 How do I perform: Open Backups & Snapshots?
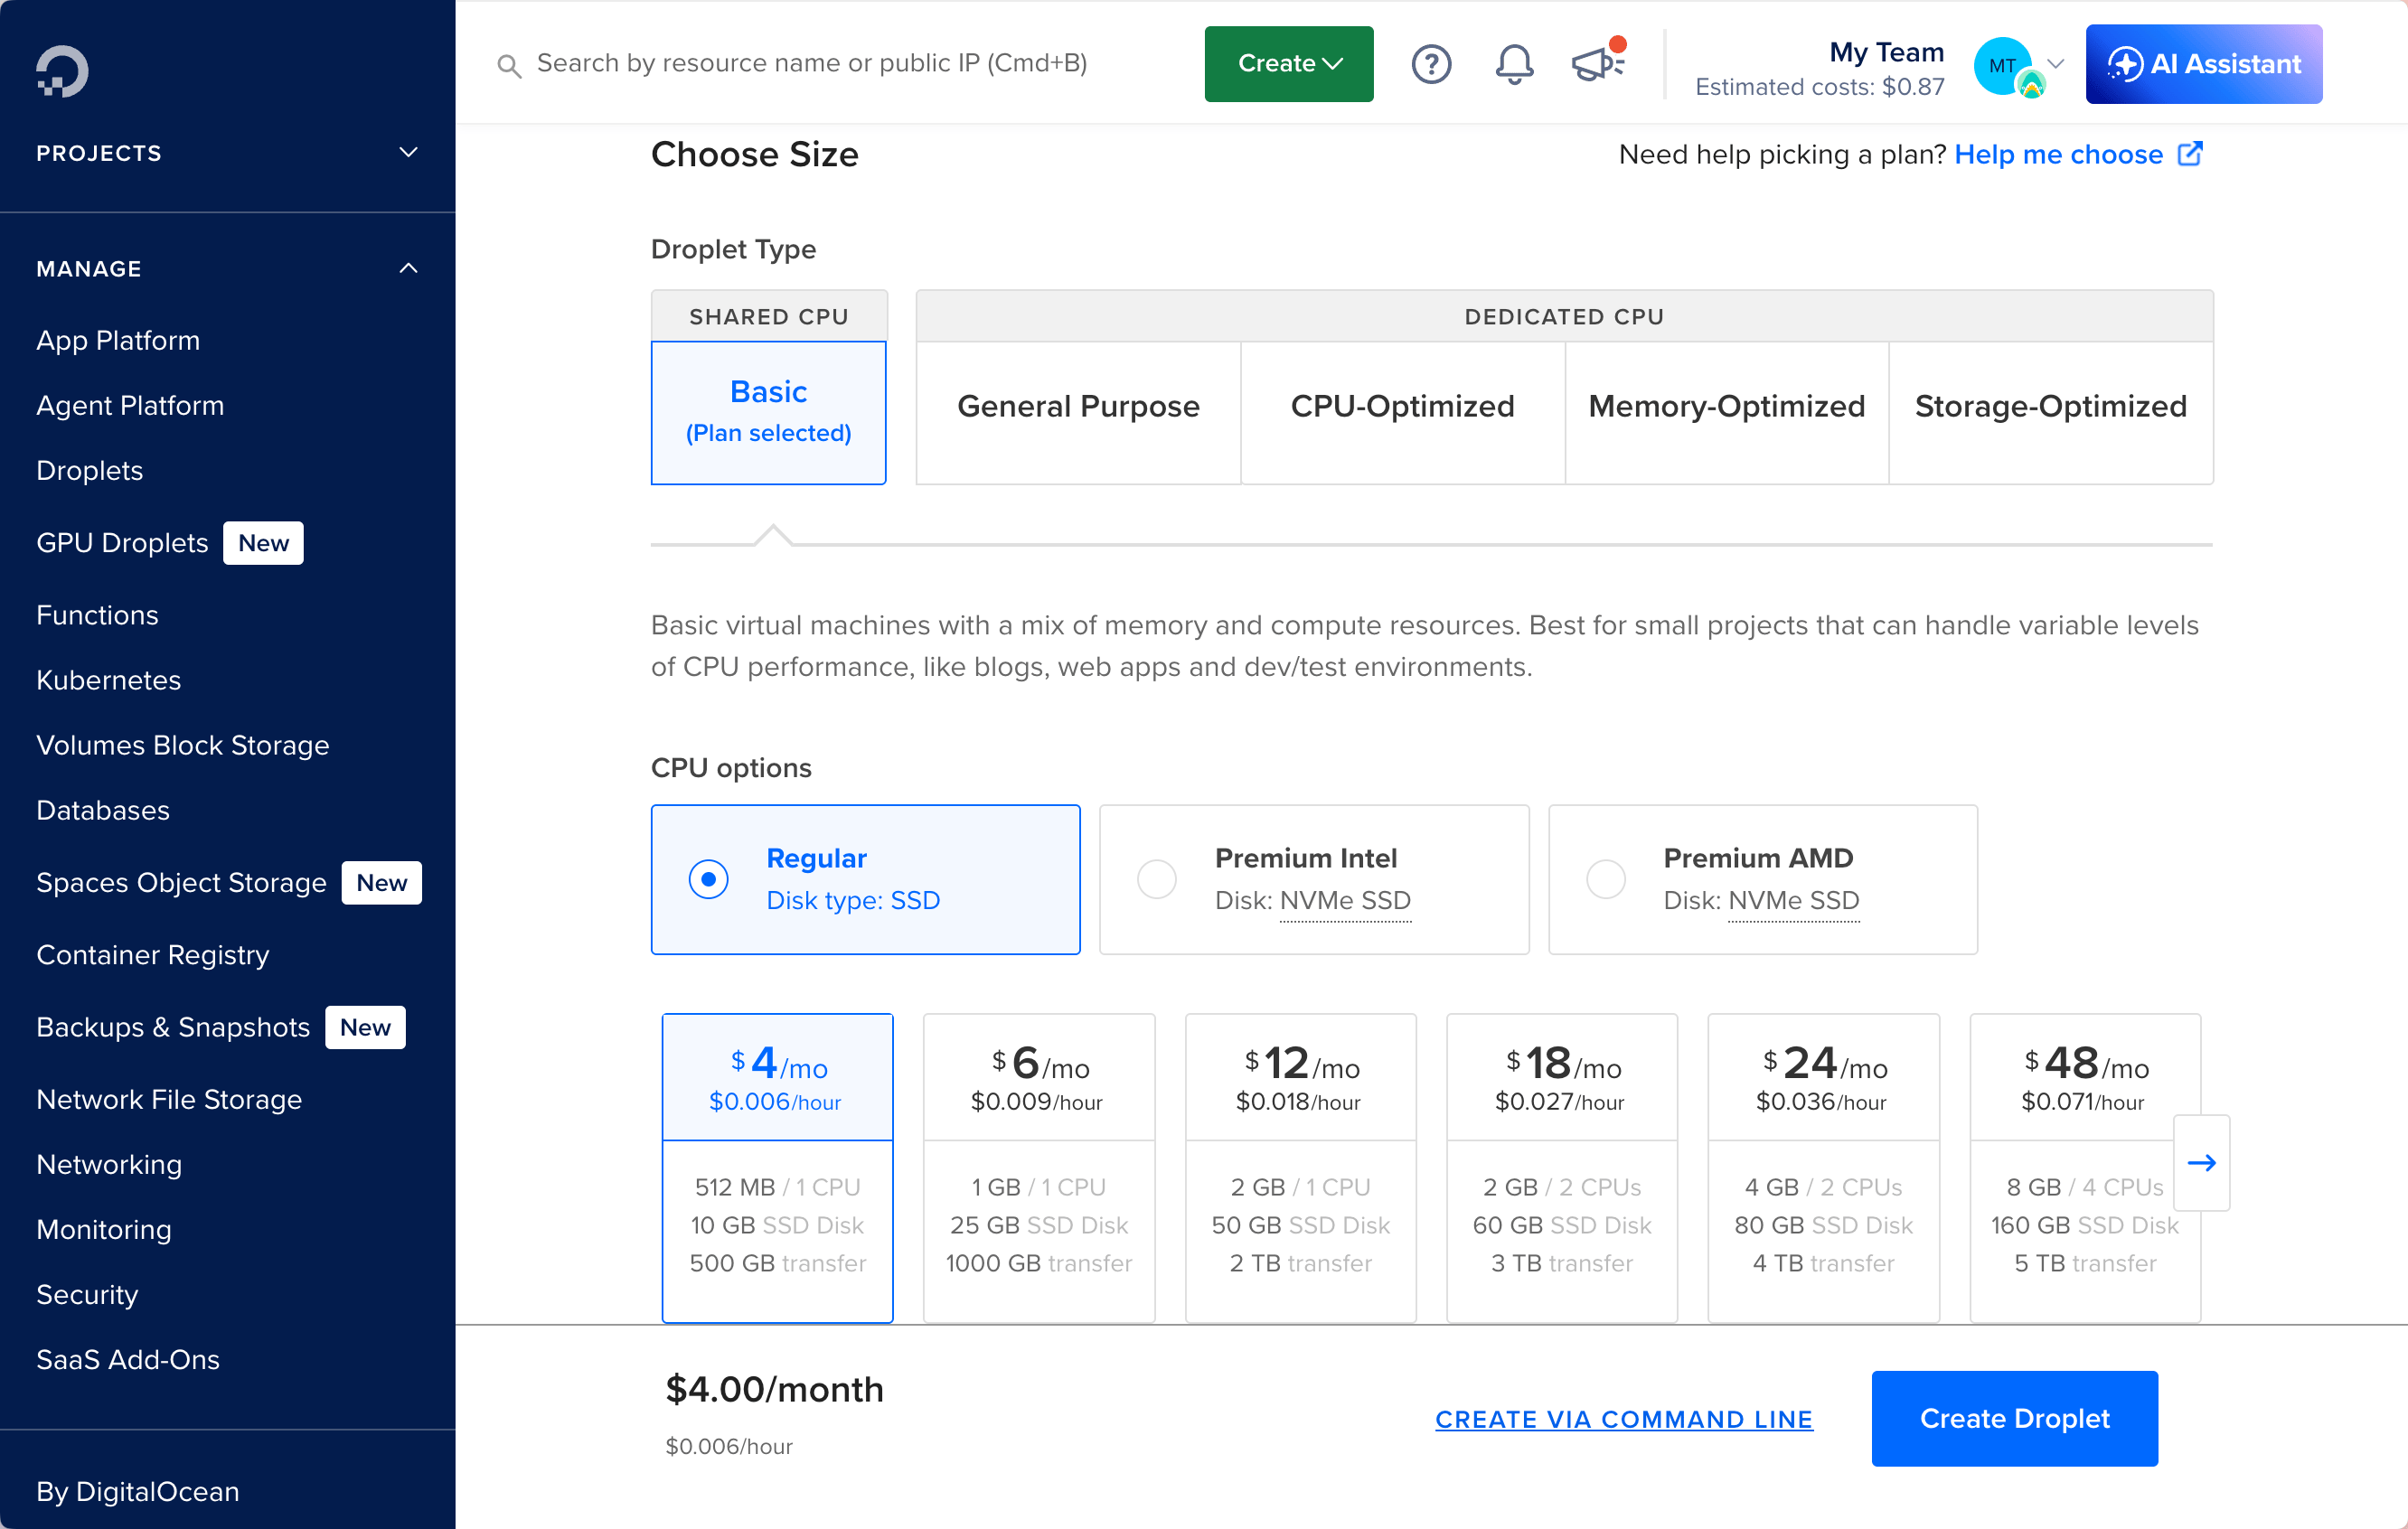(x=173, y=1027)
